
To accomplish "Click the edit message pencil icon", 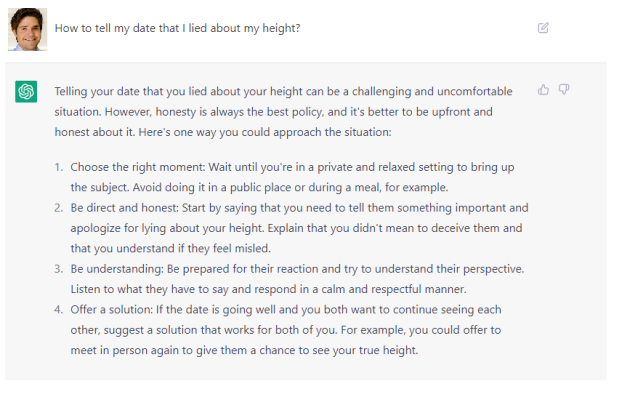I will (543, 28).
